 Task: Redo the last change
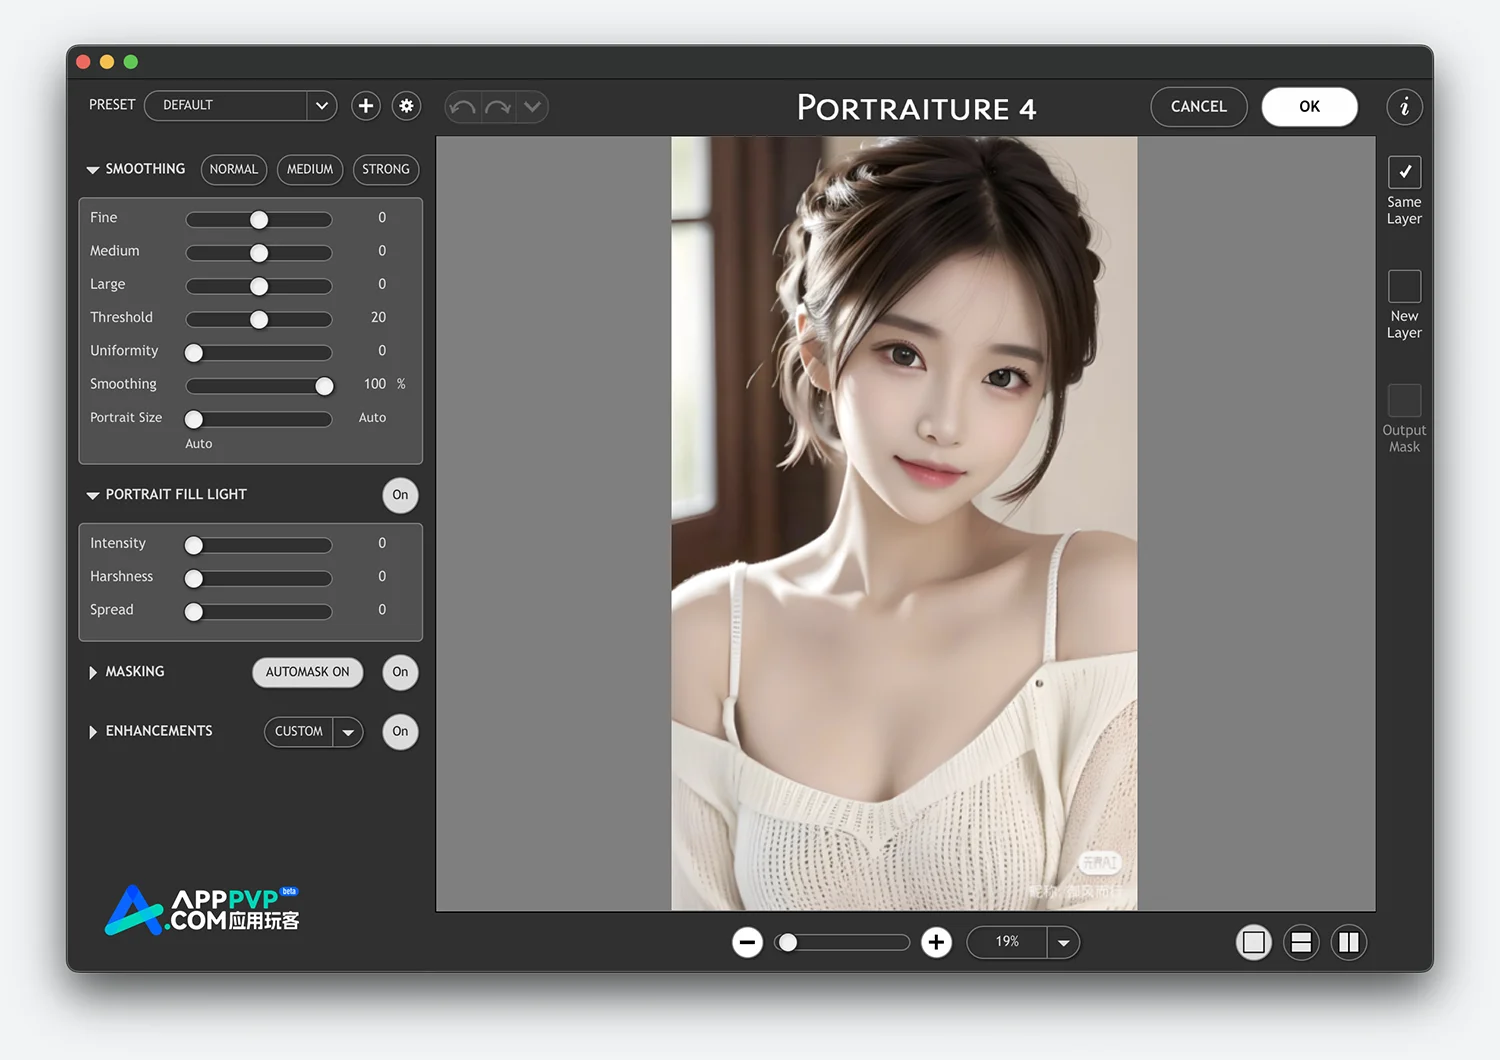coord(498,107)
